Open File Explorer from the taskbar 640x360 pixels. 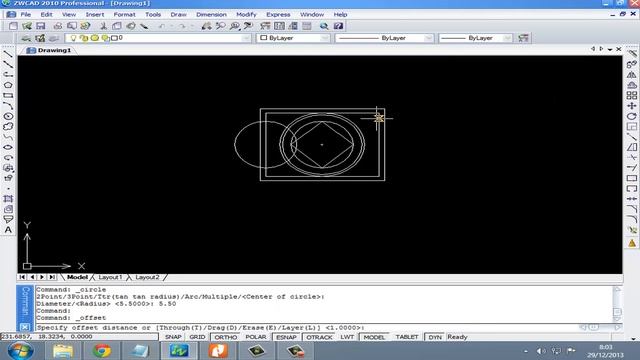tap(63, 351)
